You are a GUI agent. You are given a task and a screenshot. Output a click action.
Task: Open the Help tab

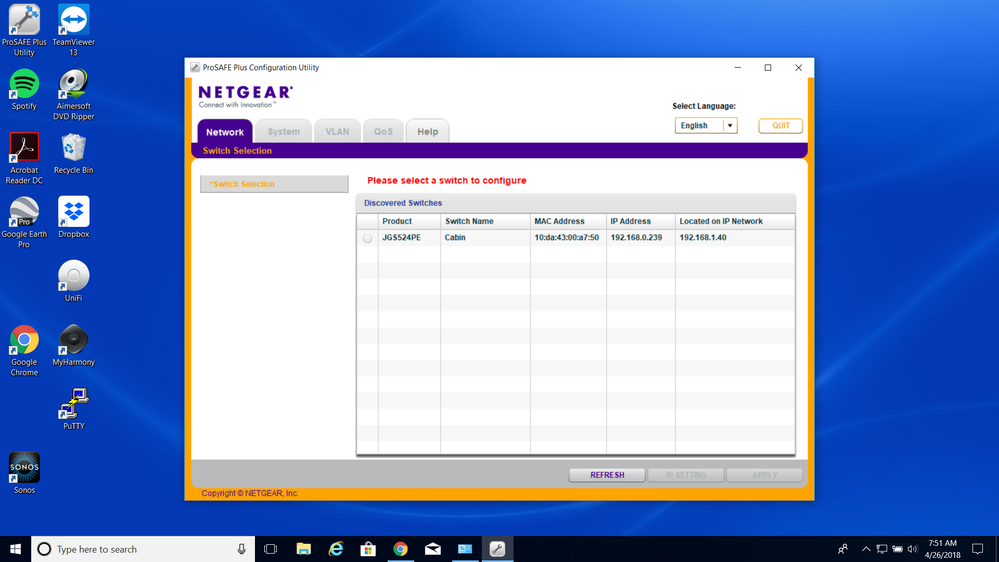[428, 132]
